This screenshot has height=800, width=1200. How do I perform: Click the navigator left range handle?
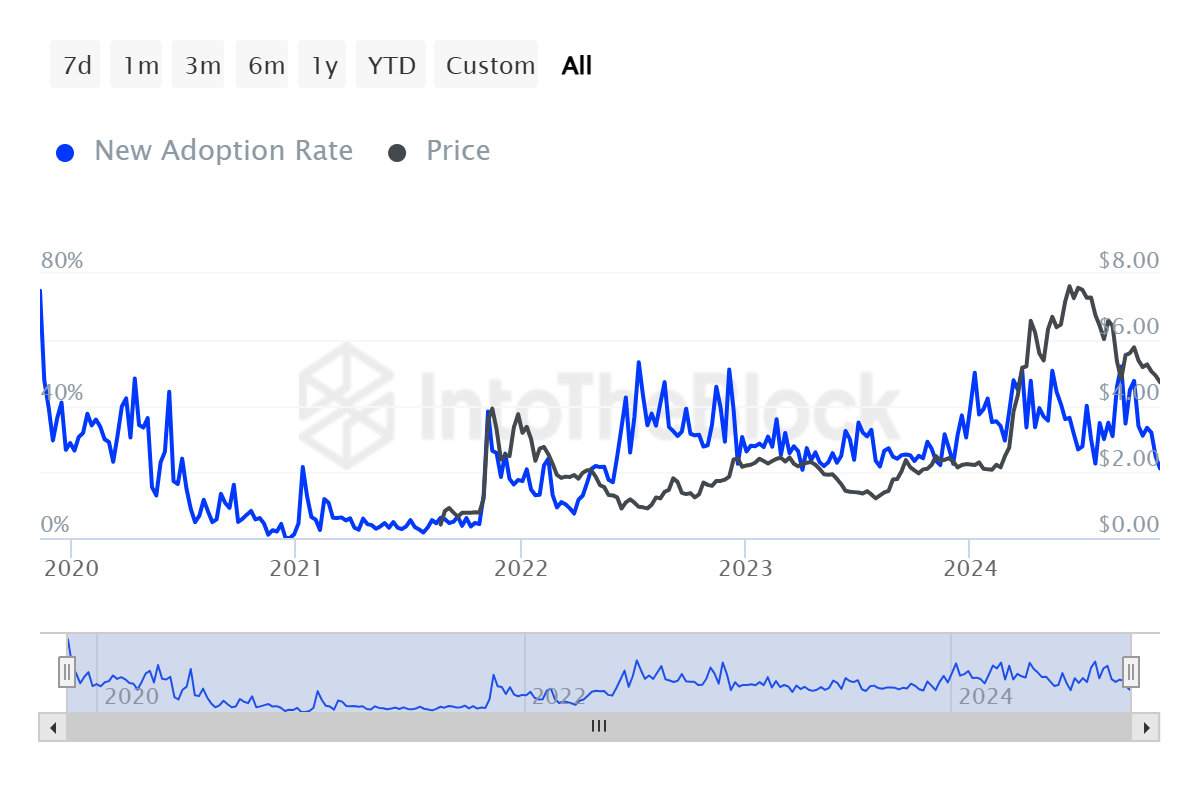(x=67, y=670)
